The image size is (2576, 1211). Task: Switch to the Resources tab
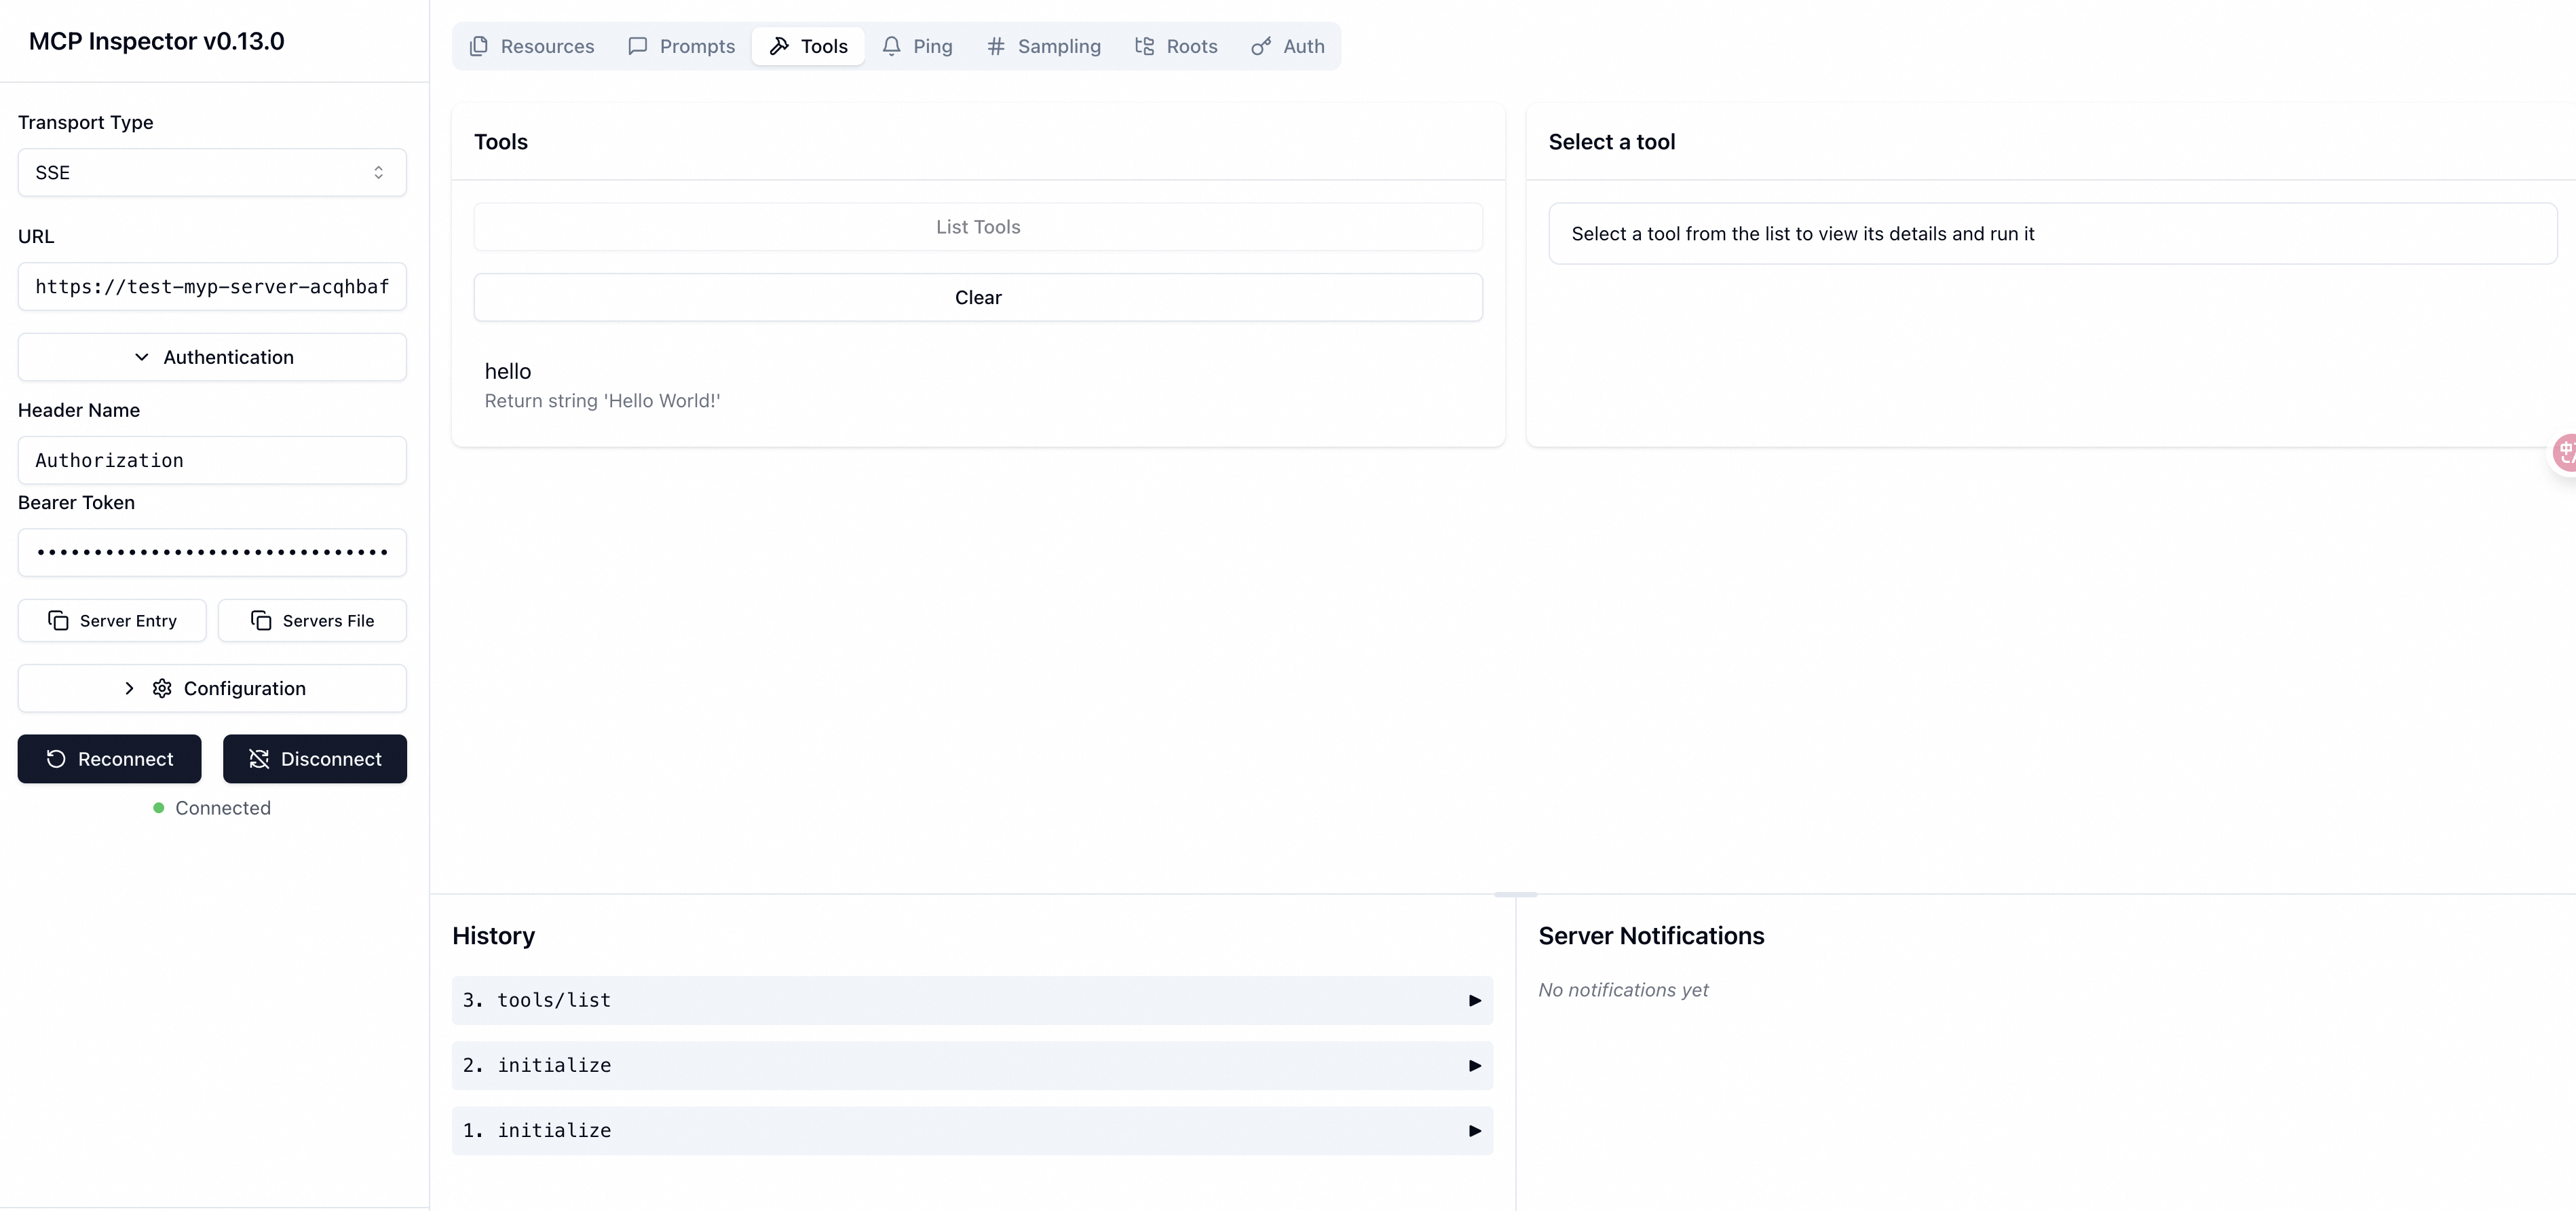pyautogui.click(x=532, y=46)
